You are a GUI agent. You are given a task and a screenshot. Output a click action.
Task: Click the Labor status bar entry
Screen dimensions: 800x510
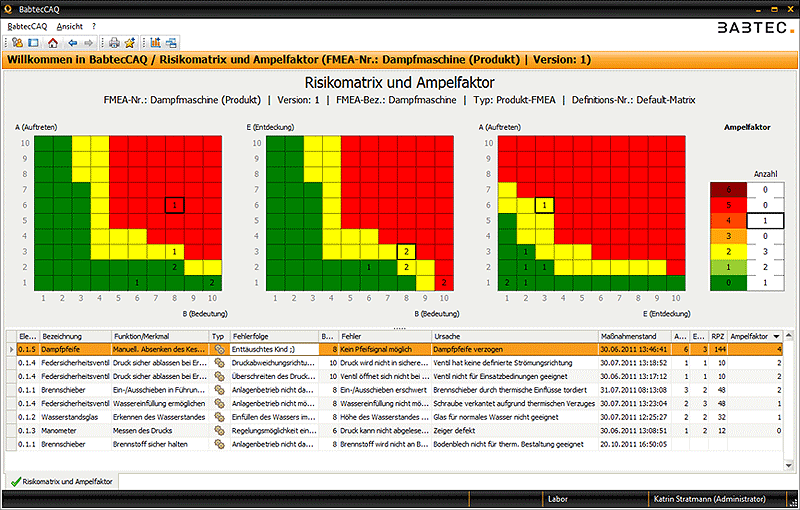tap(558, 499)
